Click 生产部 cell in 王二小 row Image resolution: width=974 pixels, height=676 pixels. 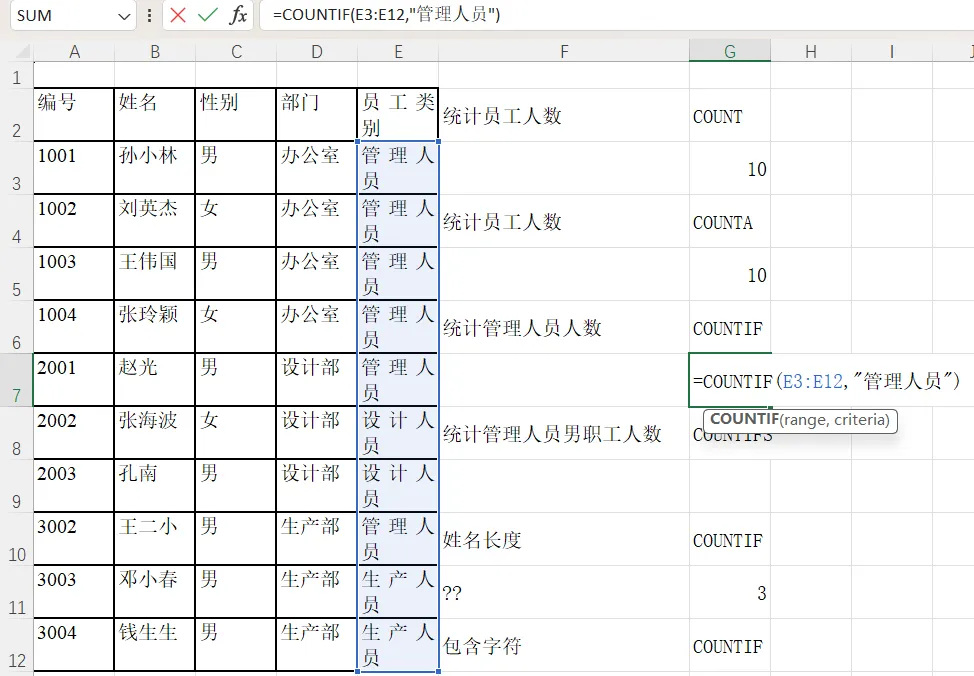(317, 539)
